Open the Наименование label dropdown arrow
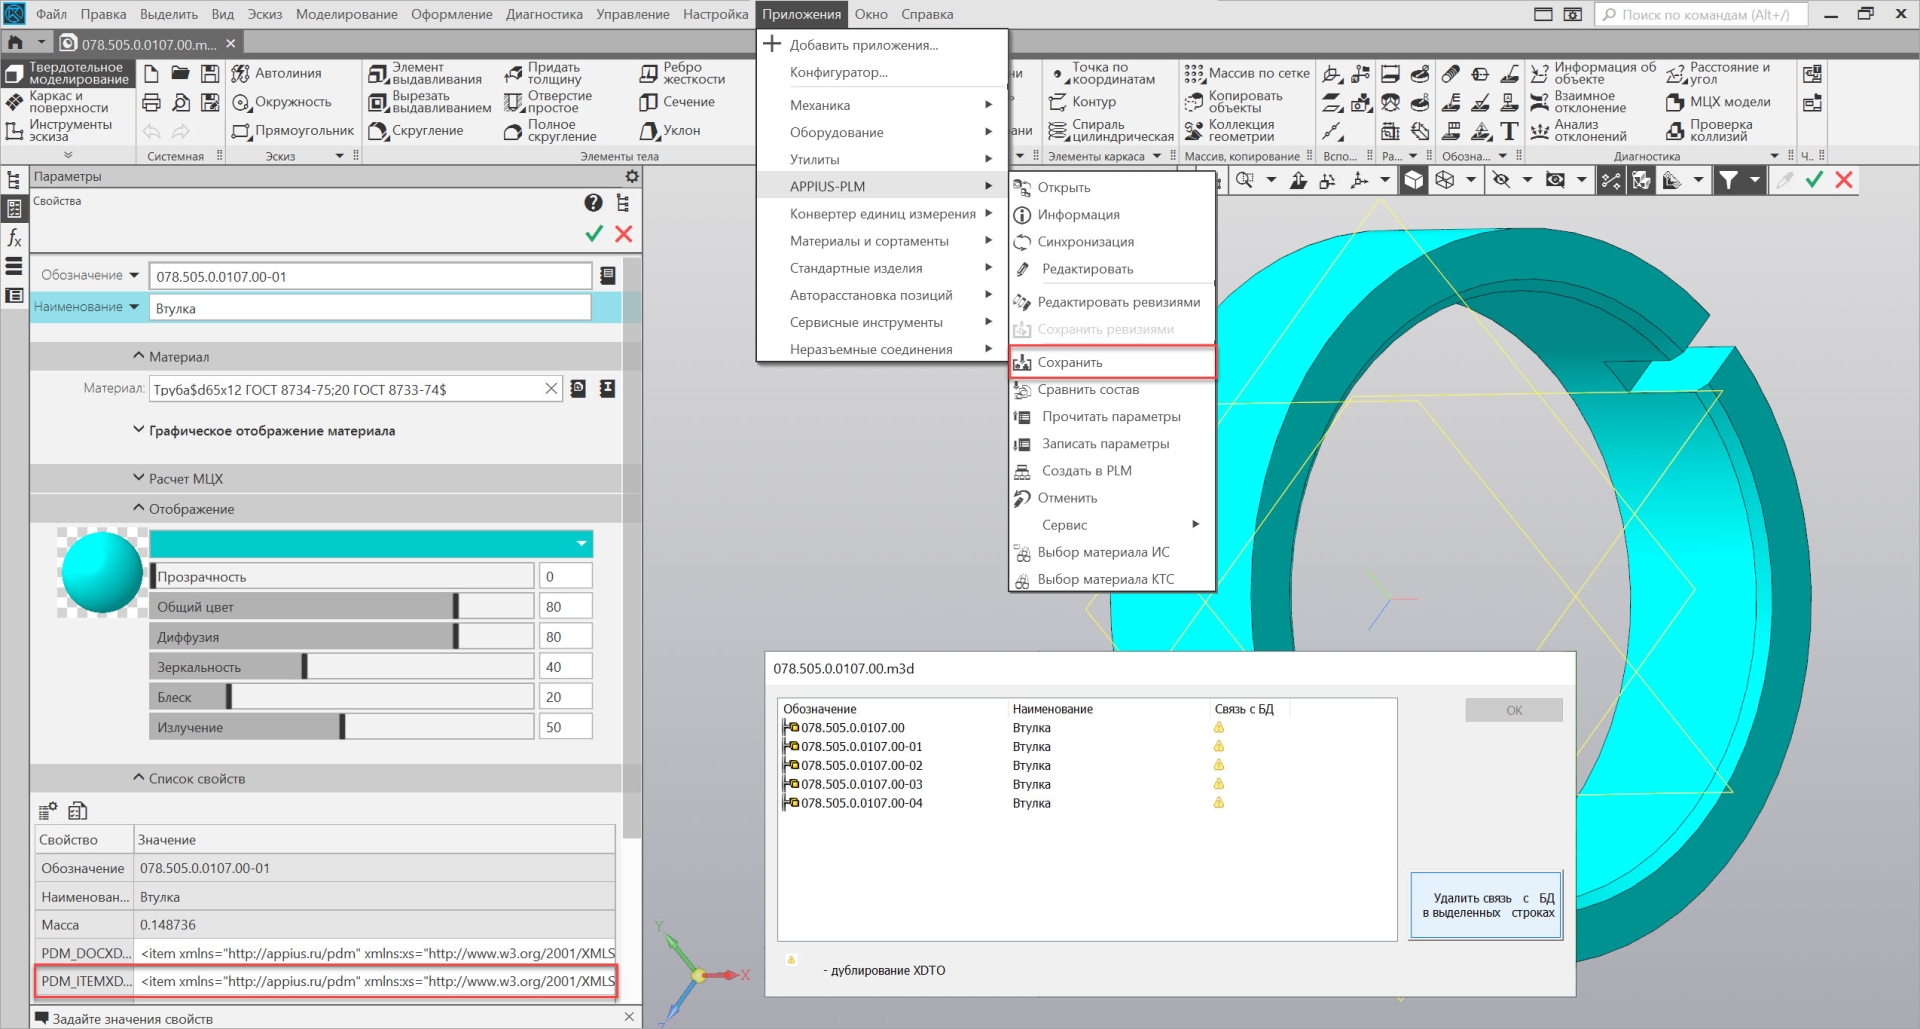Image resolution: width=1920 pixels, height=1029 pixels. coord(134,307)
